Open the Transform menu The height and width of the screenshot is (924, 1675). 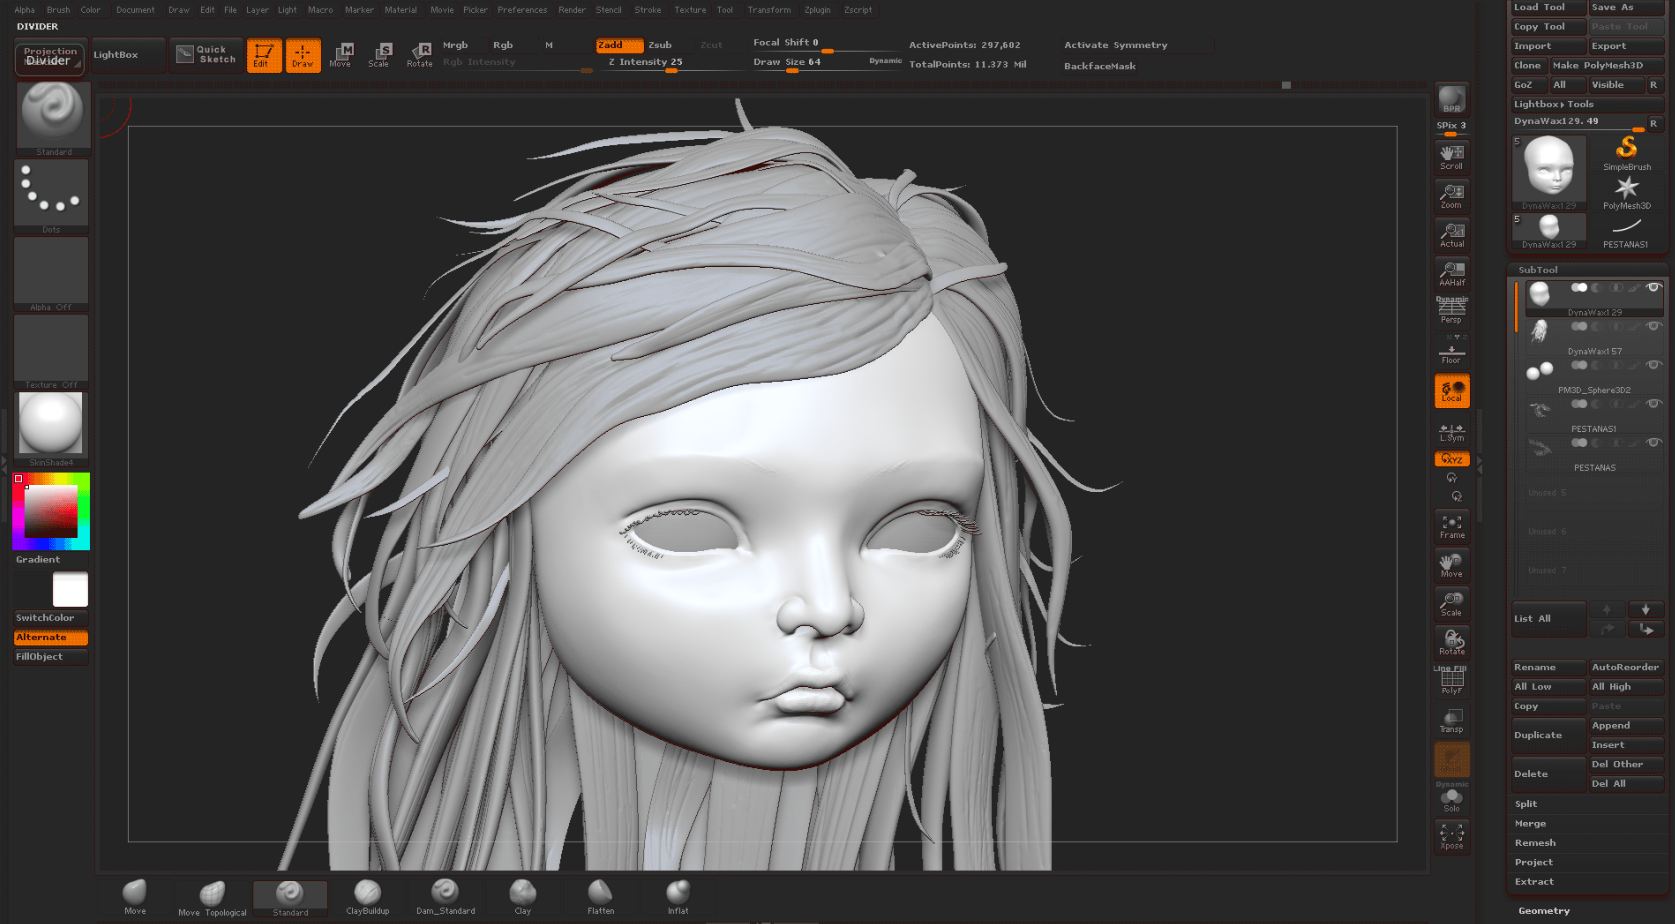(769, 10)
